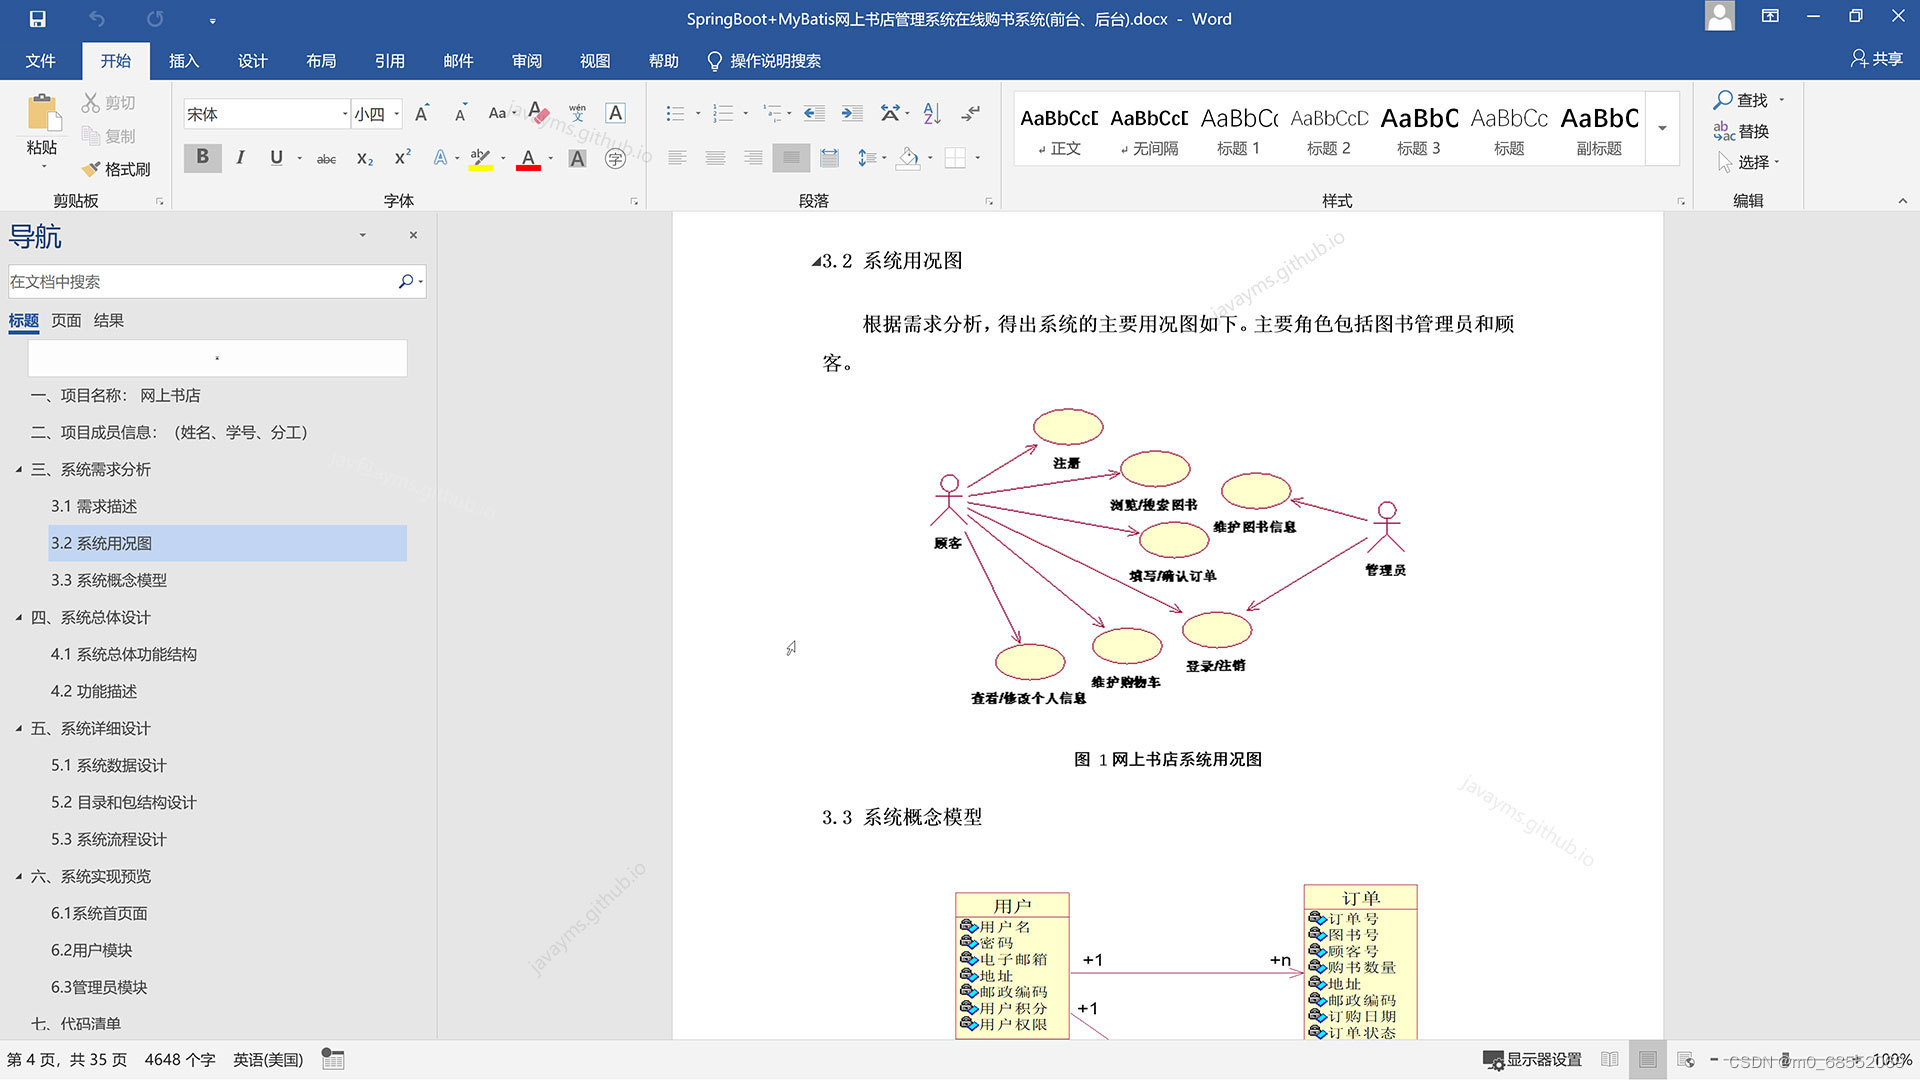Click the Undo arrow icon

tap(97, 19)
